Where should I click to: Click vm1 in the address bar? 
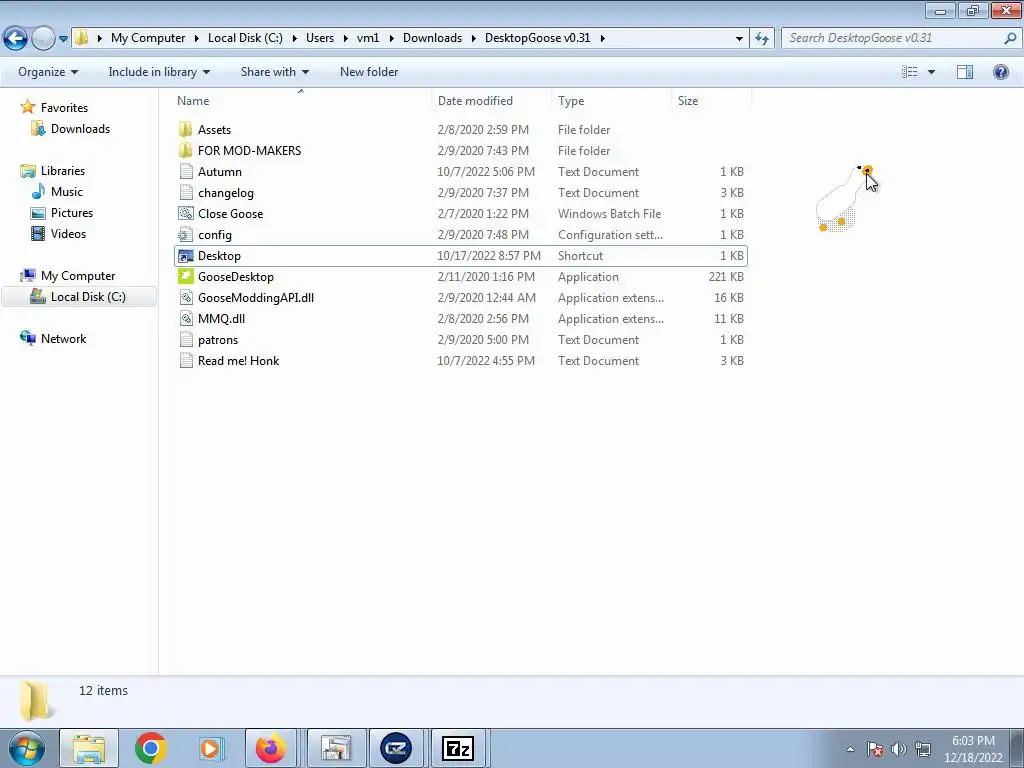click(x=368, y=38)
